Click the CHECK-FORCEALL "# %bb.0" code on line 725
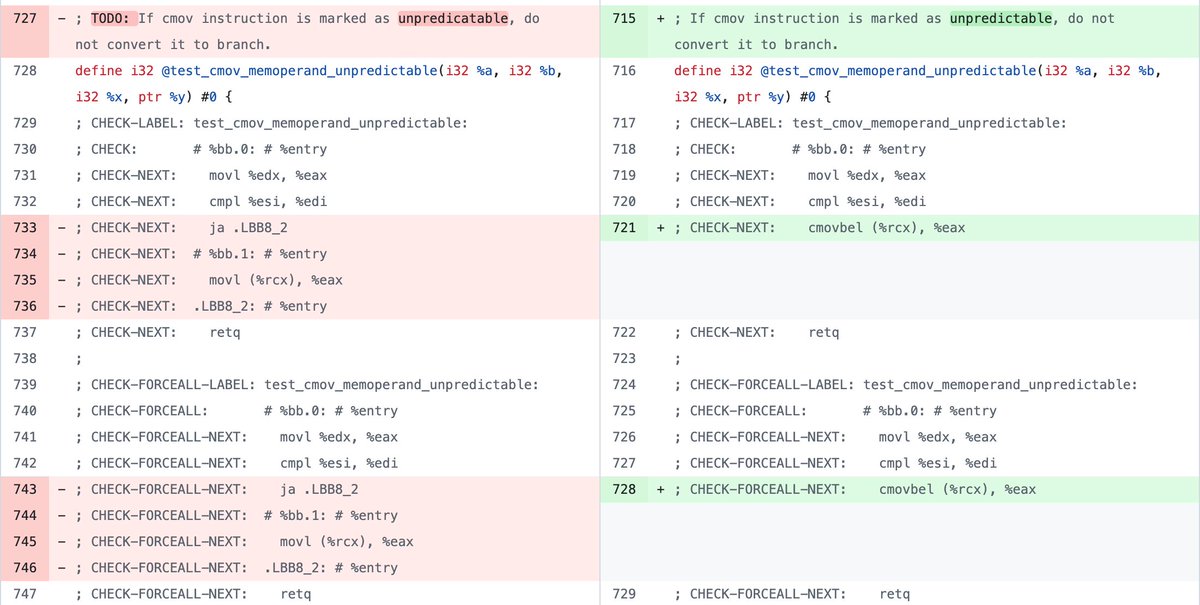The width and height of the screenshot is (1200, 605). [x=930, y=410]
